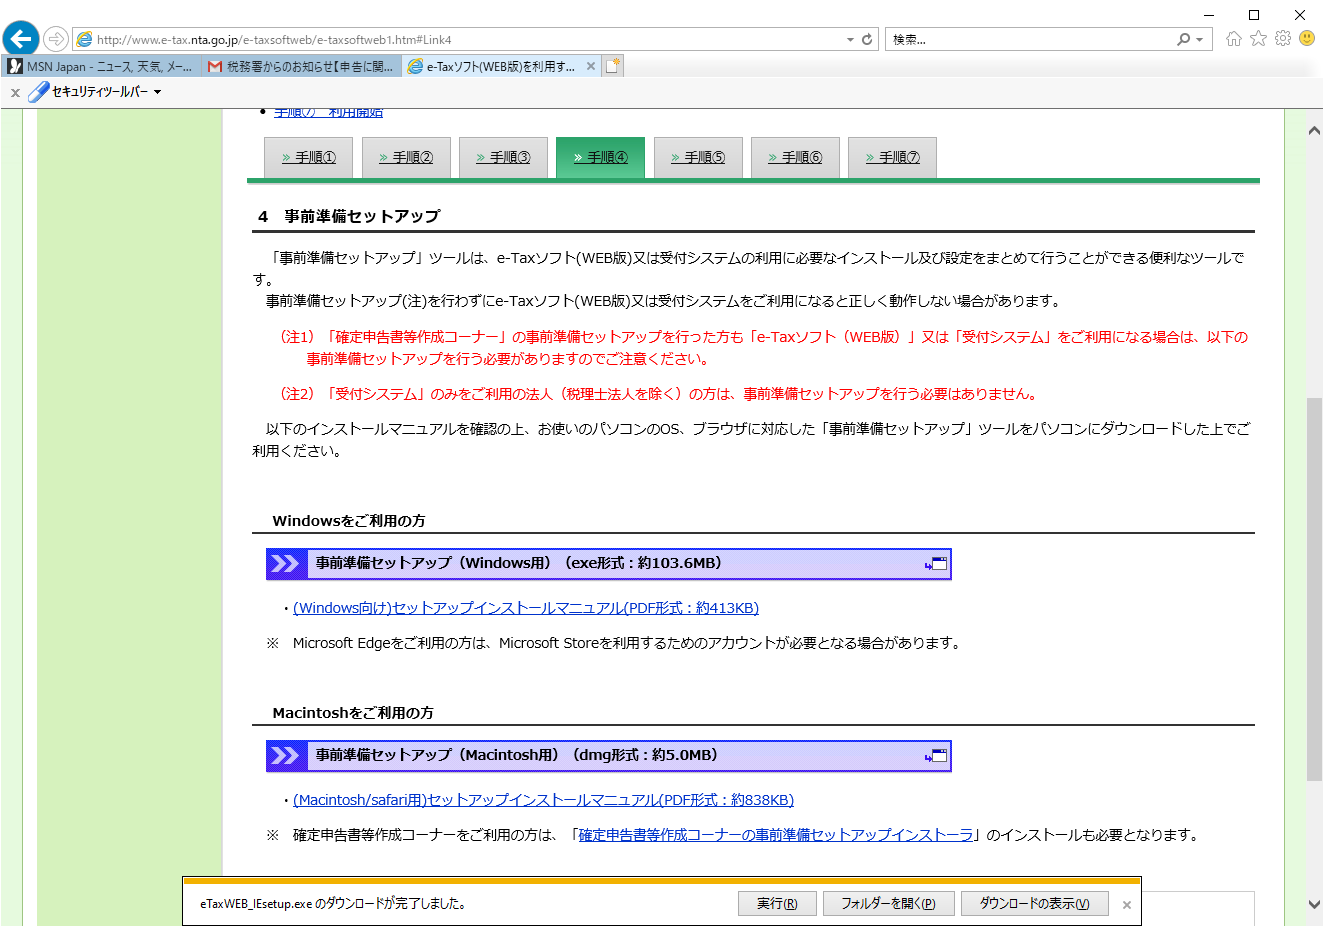The height and width of the screenshot is (927, 1324).
Task: Click the vertical scrollbar down arrow
Action: [x=1314, y=904]
